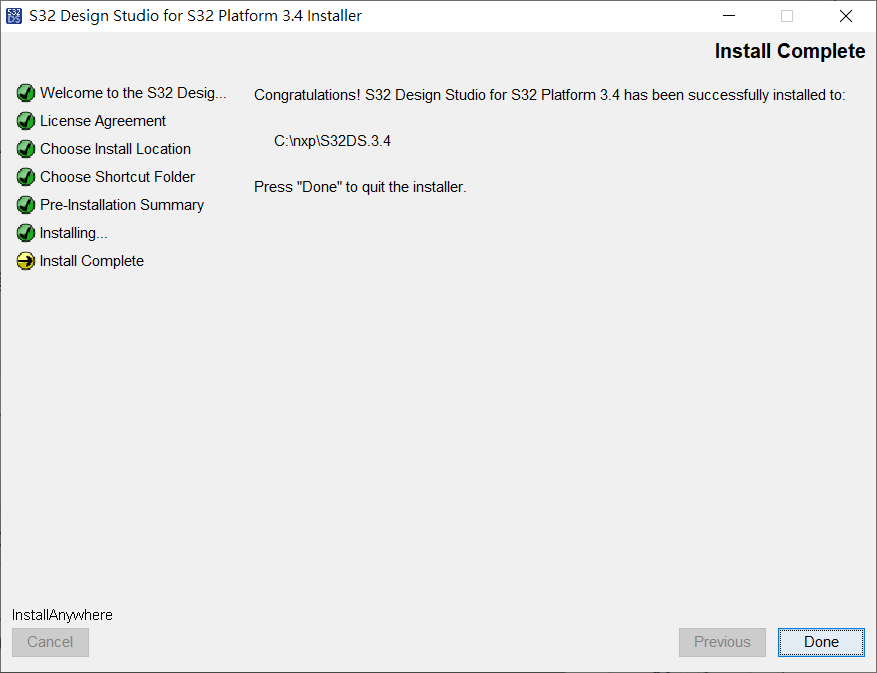Select the "Welcome to the S32 Desig..." step label
The width and height of the screenshot is (877, 673).
point(133,93)
